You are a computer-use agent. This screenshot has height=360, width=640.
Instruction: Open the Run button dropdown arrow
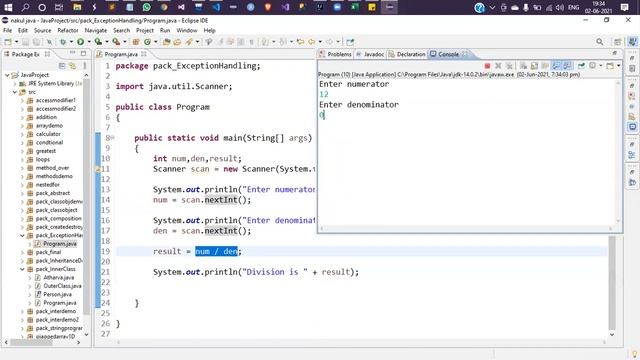(x=89, y=42)
